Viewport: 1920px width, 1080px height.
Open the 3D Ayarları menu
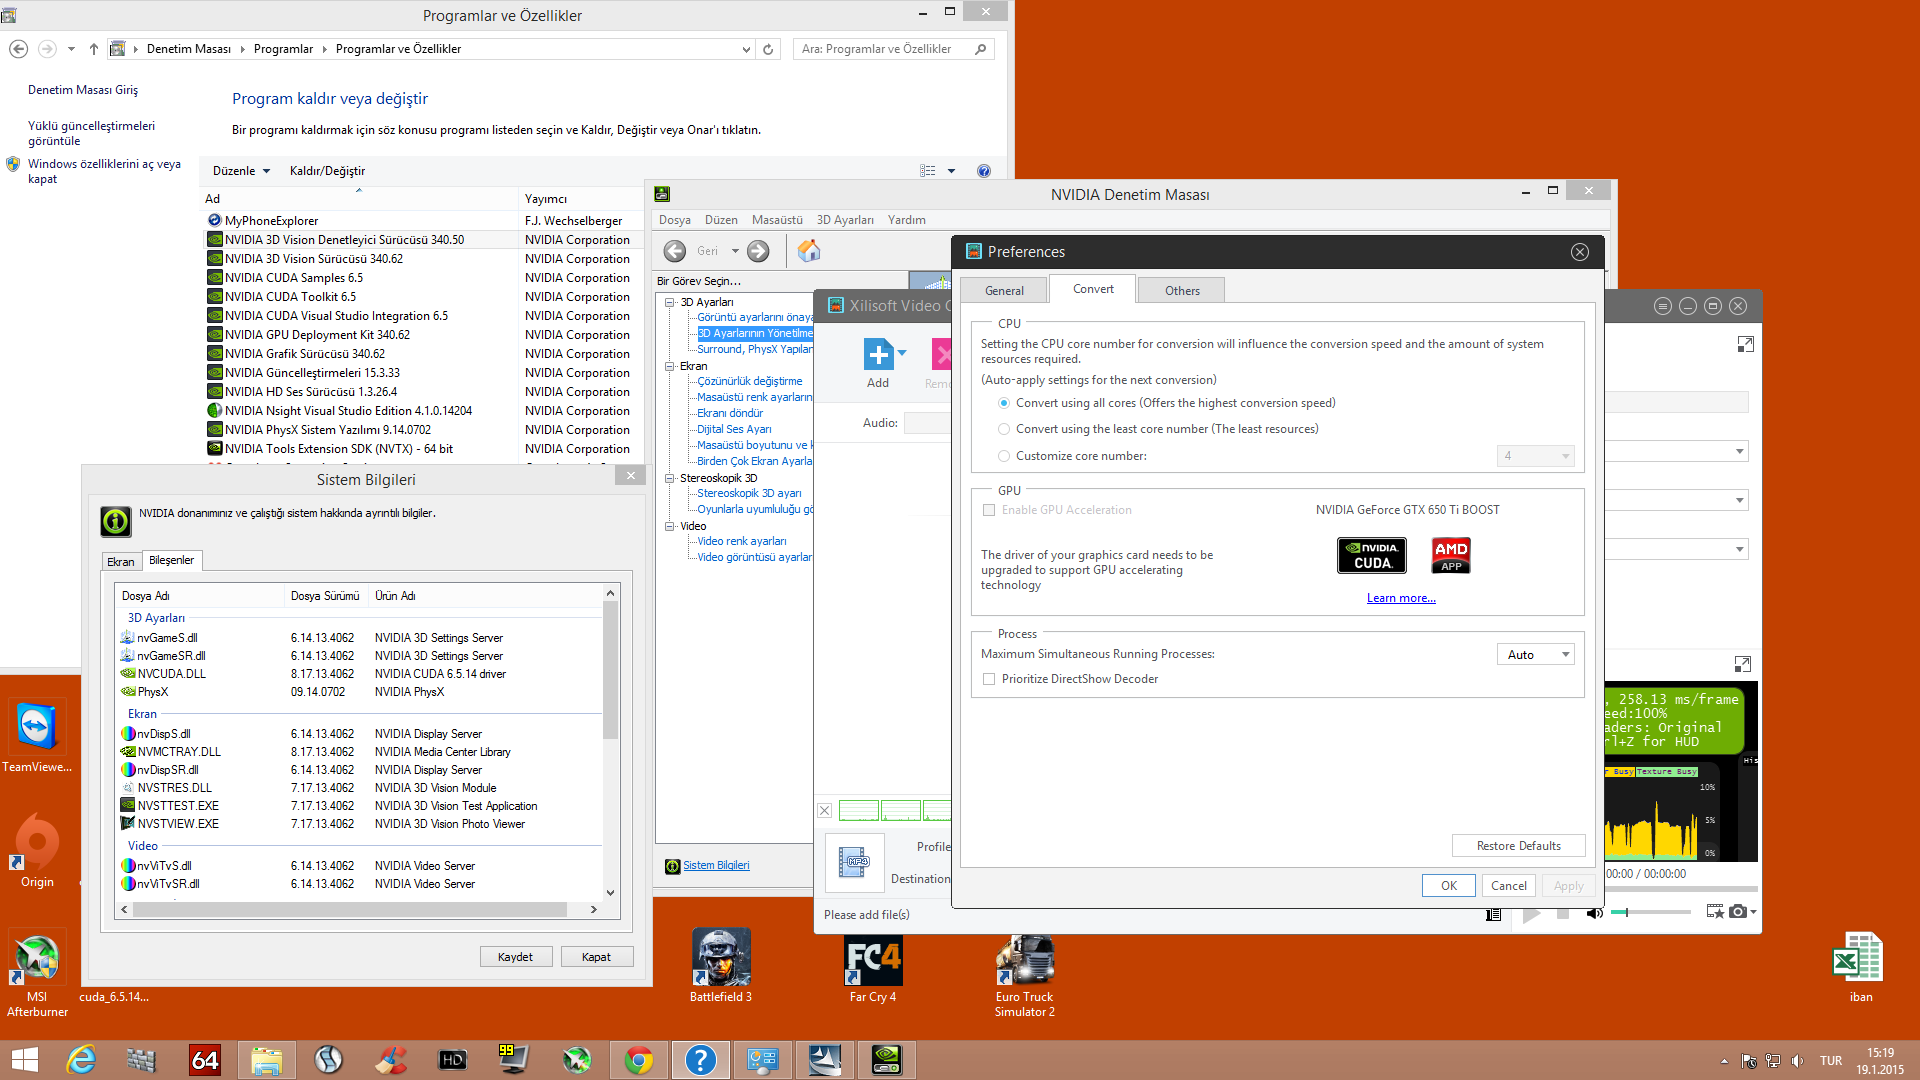[845, 220]
